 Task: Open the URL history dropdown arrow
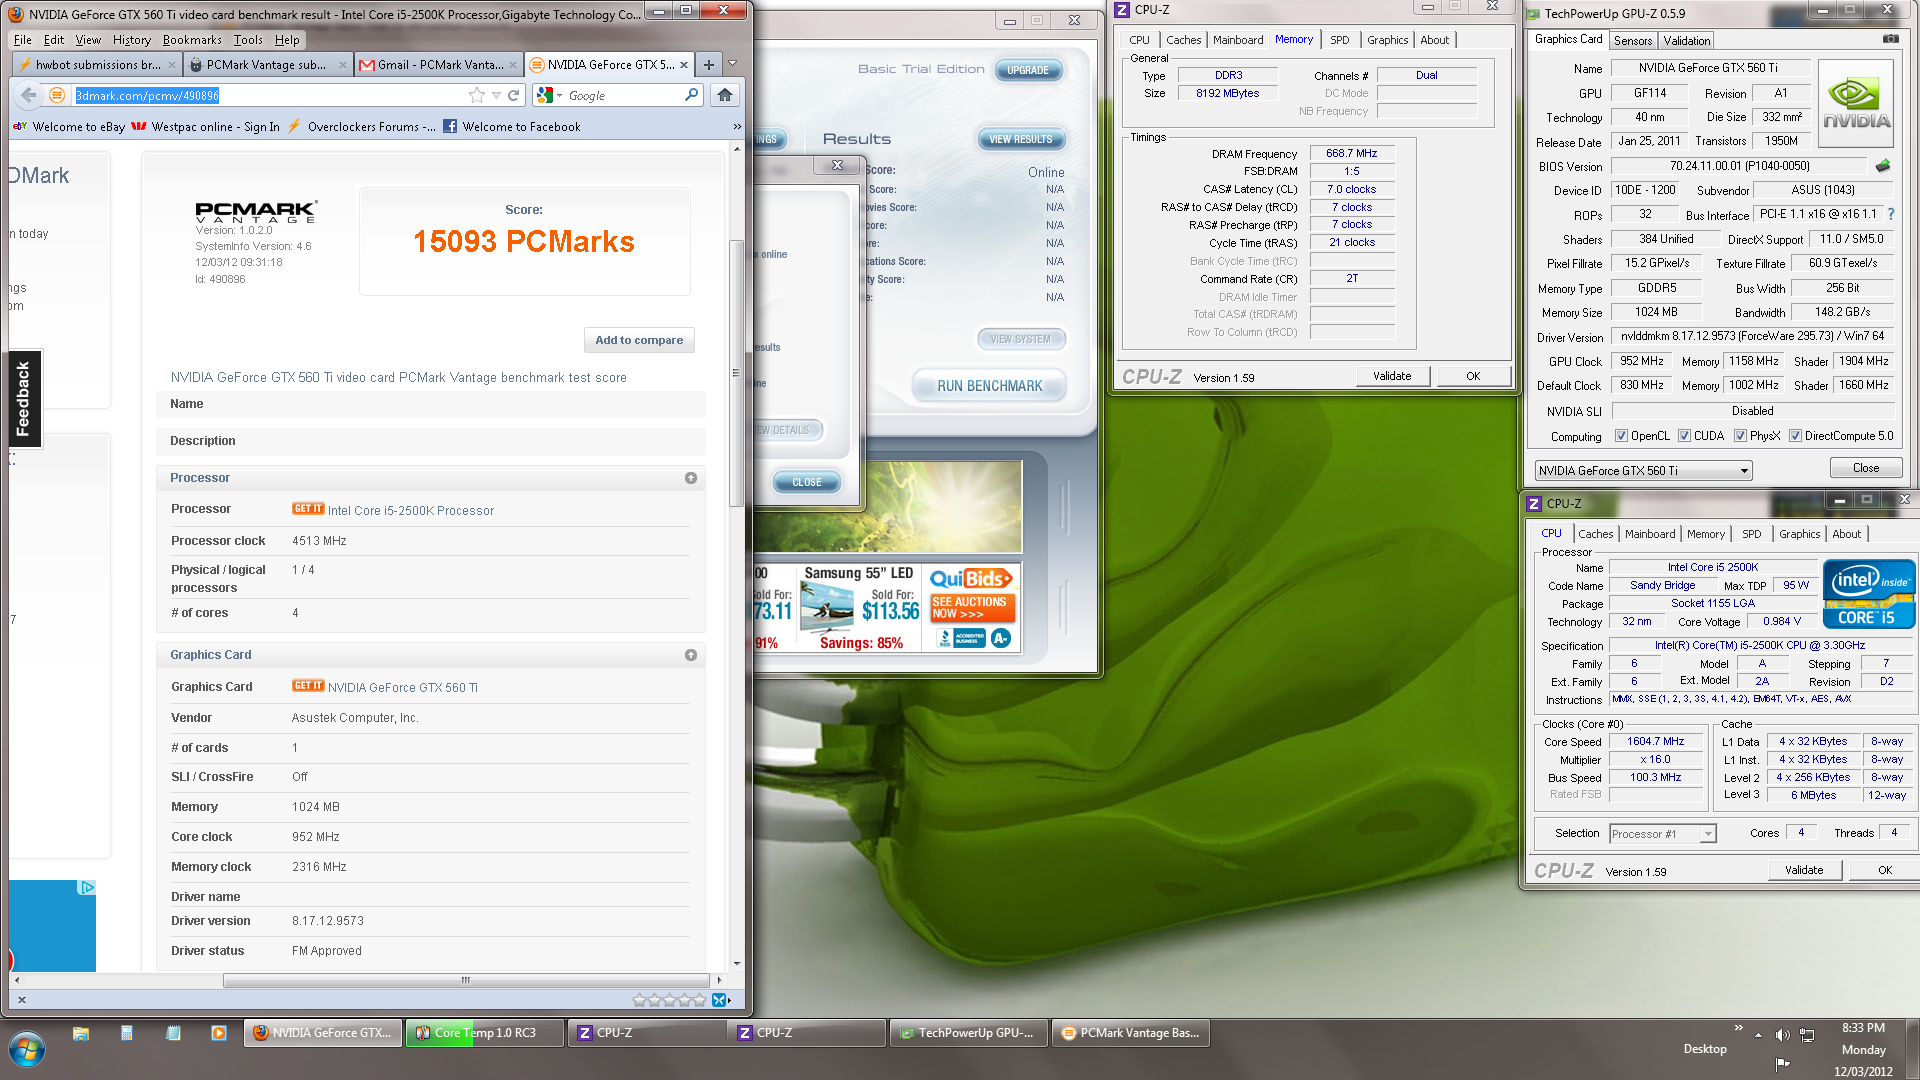tap(496, 95)
